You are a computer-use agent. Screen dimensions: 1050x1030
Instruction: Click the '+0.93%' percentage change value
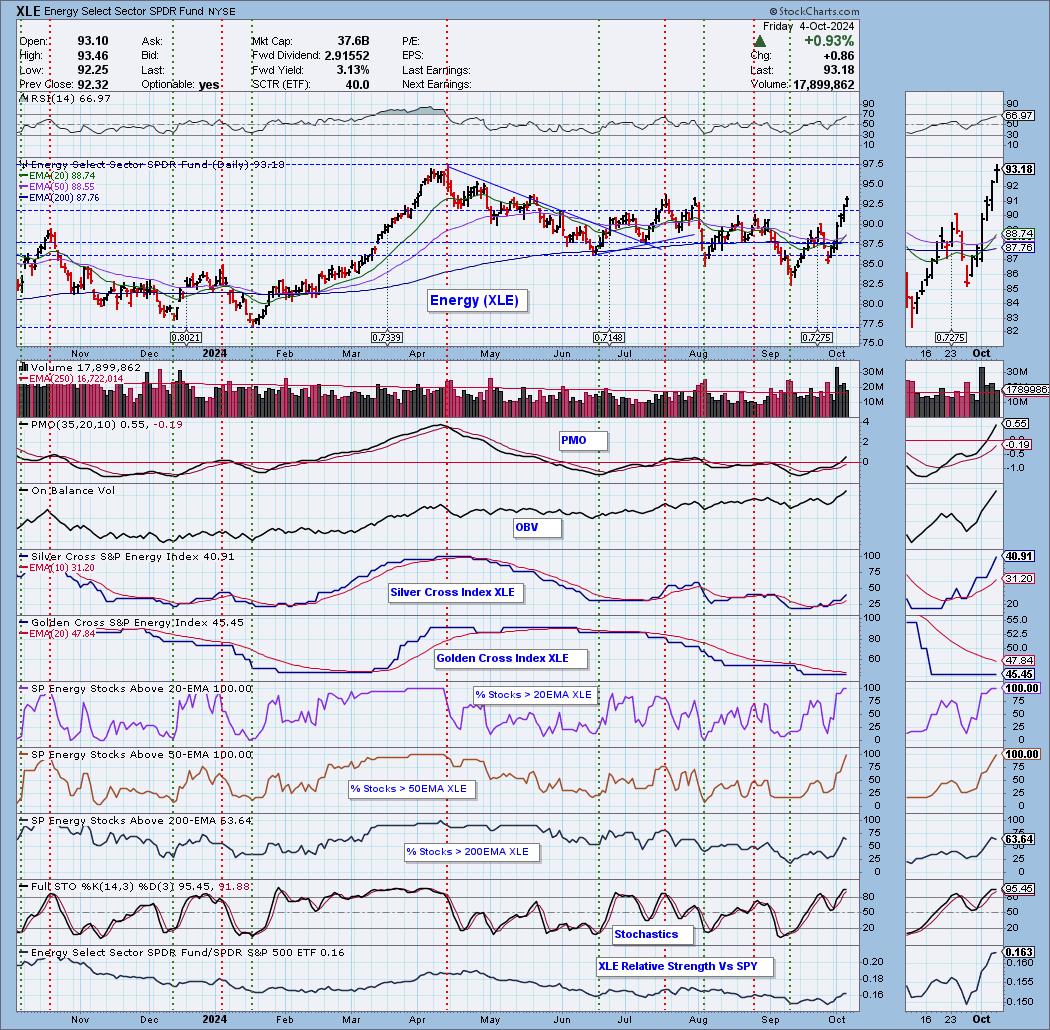829,41
